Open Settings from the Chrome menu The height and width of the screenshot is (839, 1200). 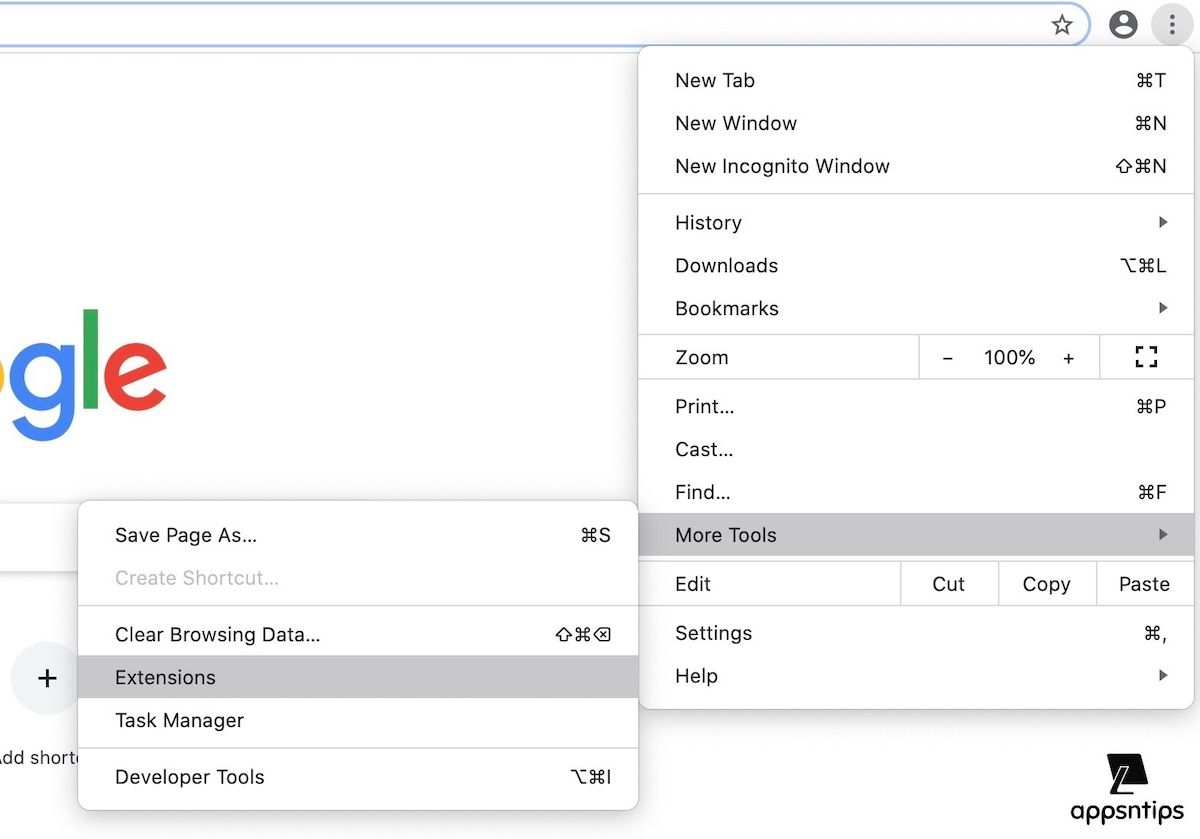tap(714, 633)
